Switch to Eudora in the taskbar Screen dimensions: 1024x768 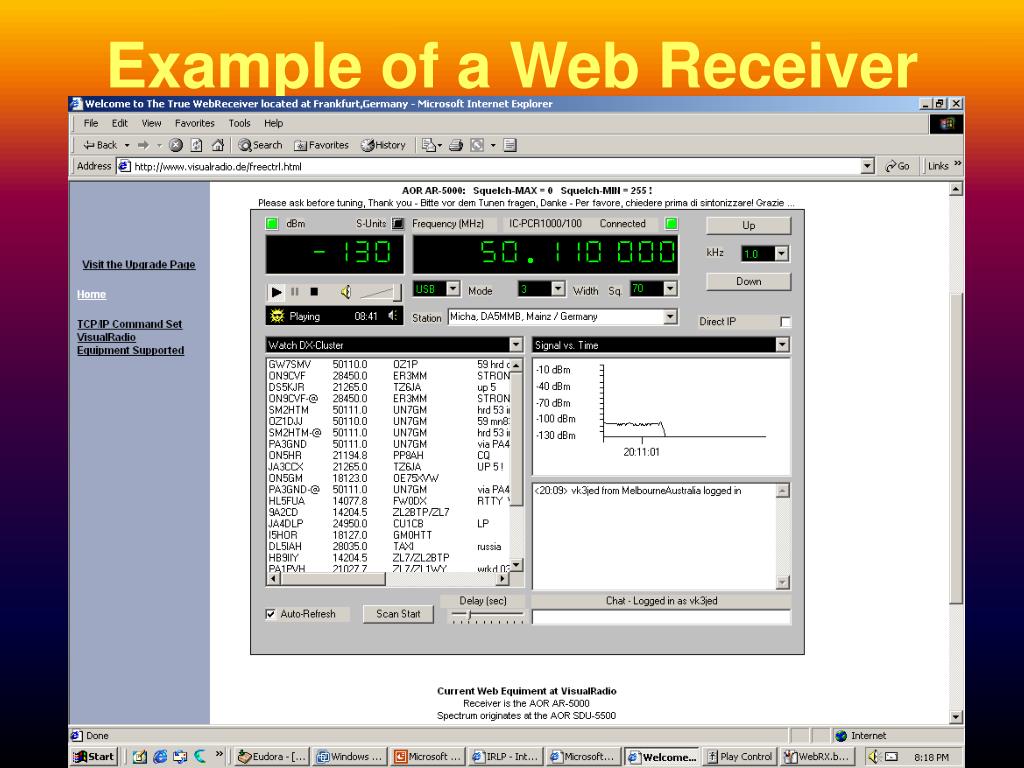(x=272, y=756)
